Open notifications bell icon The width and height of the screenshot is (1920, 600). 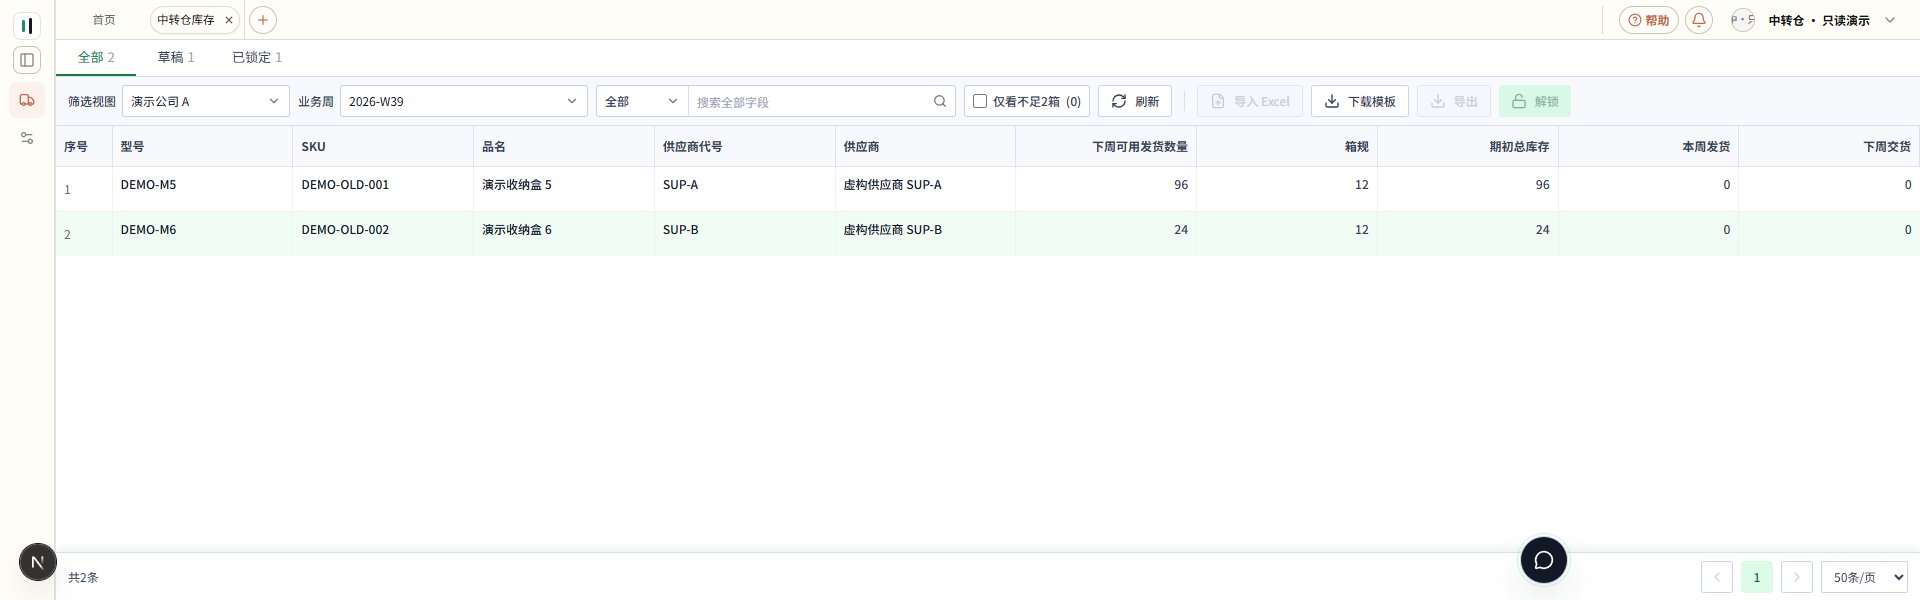1699,20
